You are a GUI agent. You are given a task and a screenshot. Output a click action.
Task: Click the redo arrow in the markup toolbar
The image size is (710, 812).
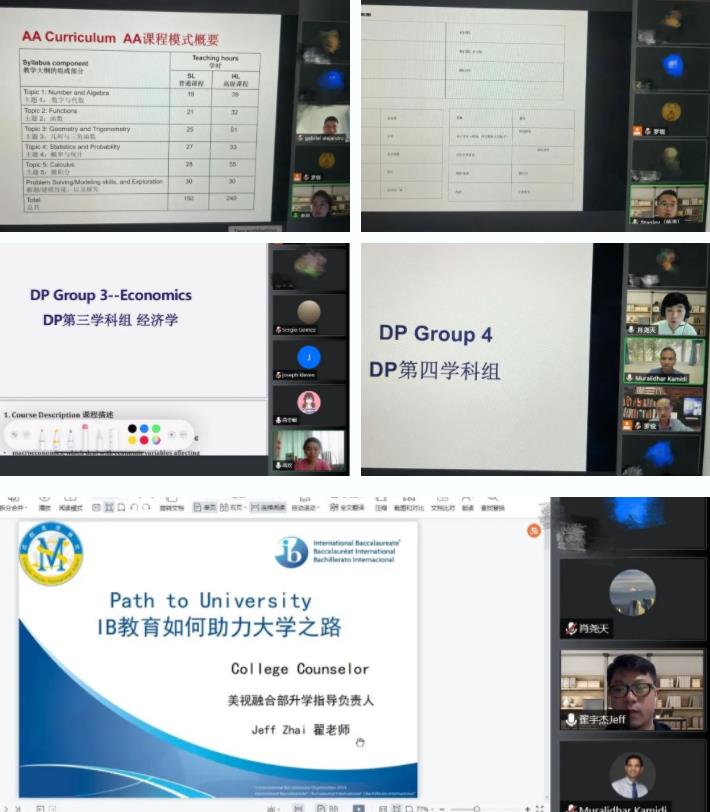[26, 434]
